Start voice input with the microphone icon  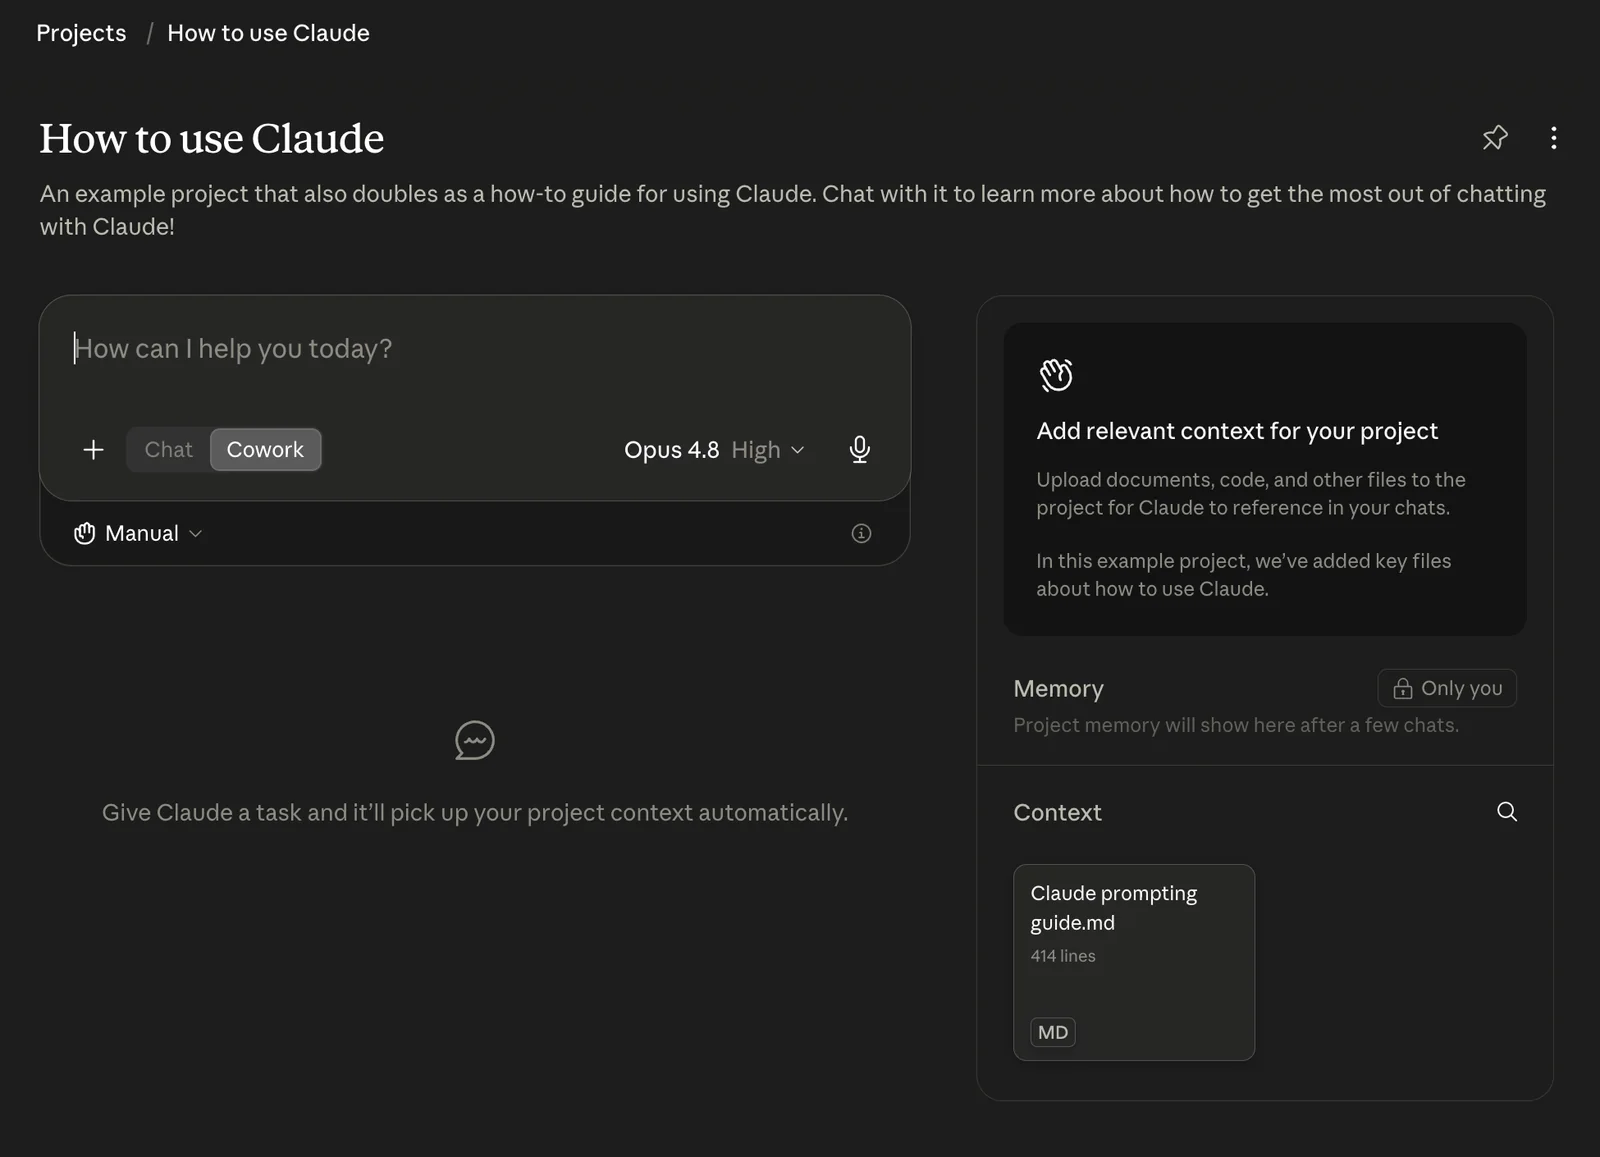click(860, 450)
